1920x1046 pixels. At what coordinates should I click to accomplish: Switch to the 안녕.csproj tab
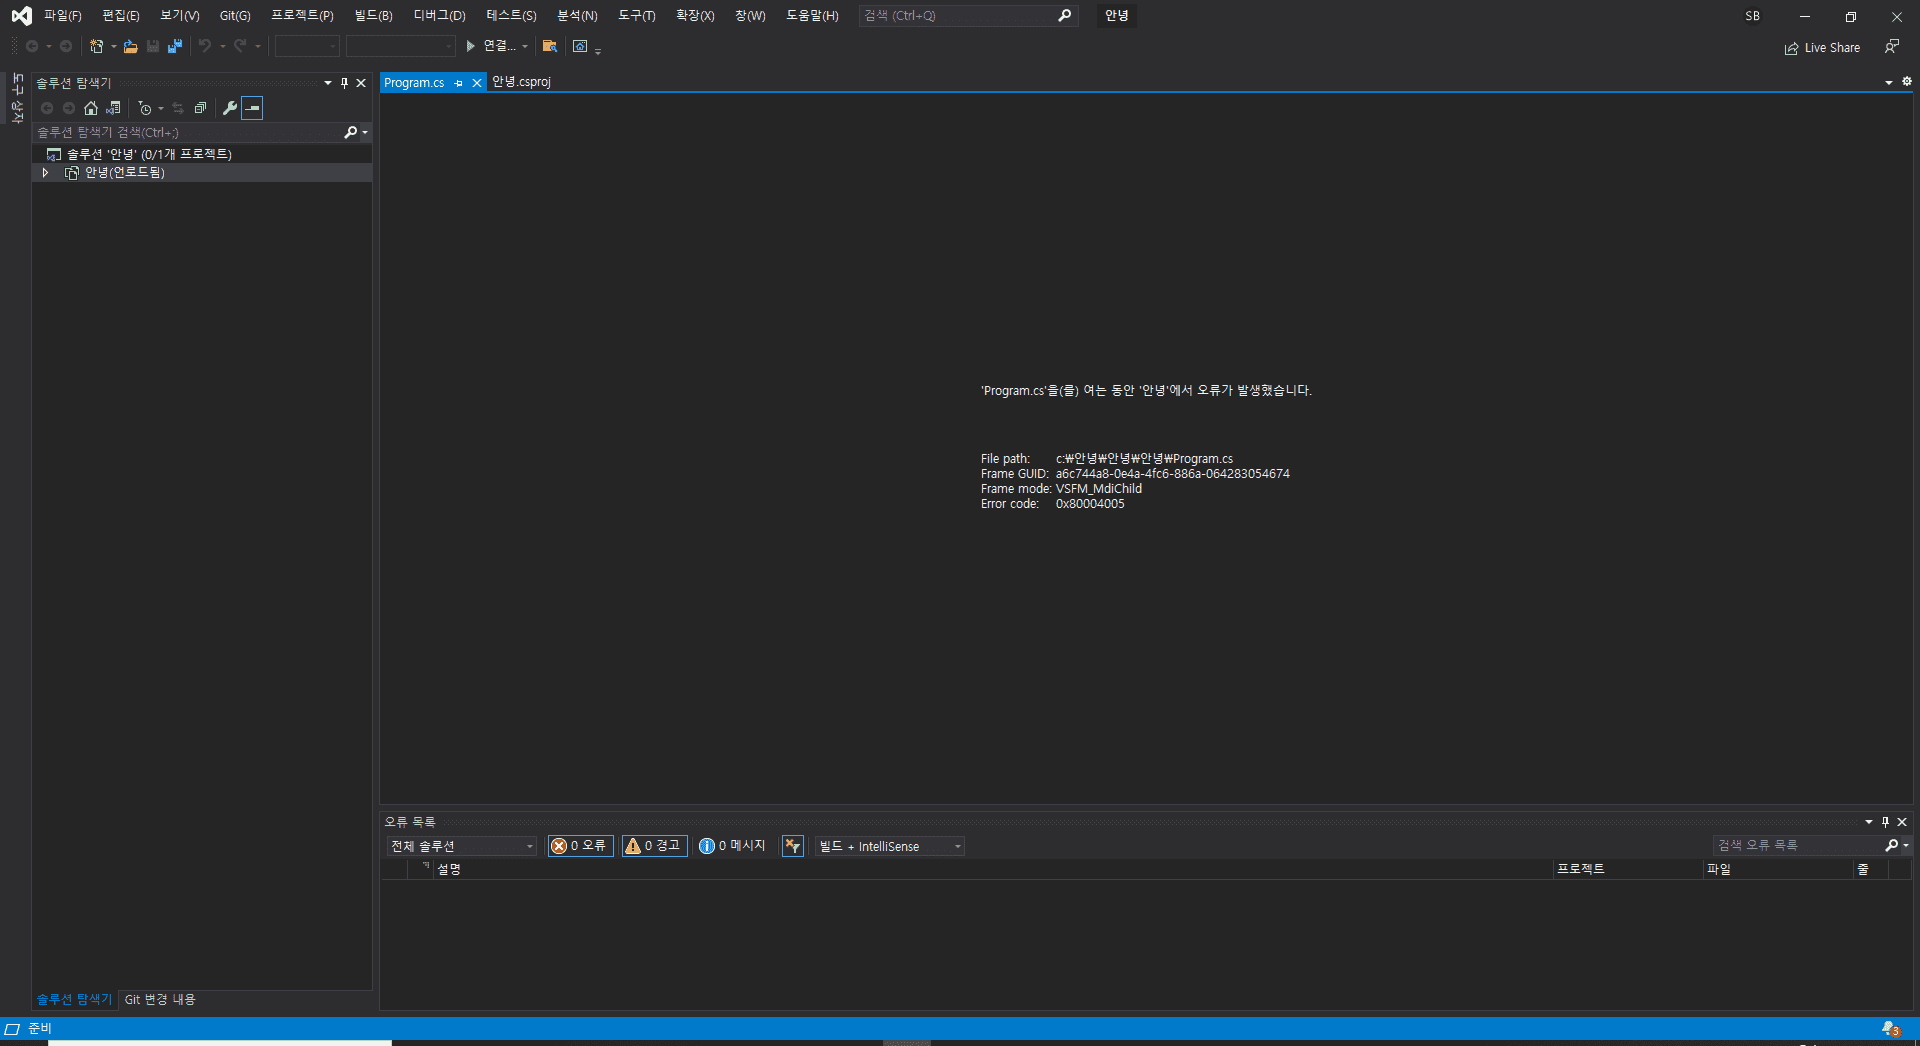[521, 82]
